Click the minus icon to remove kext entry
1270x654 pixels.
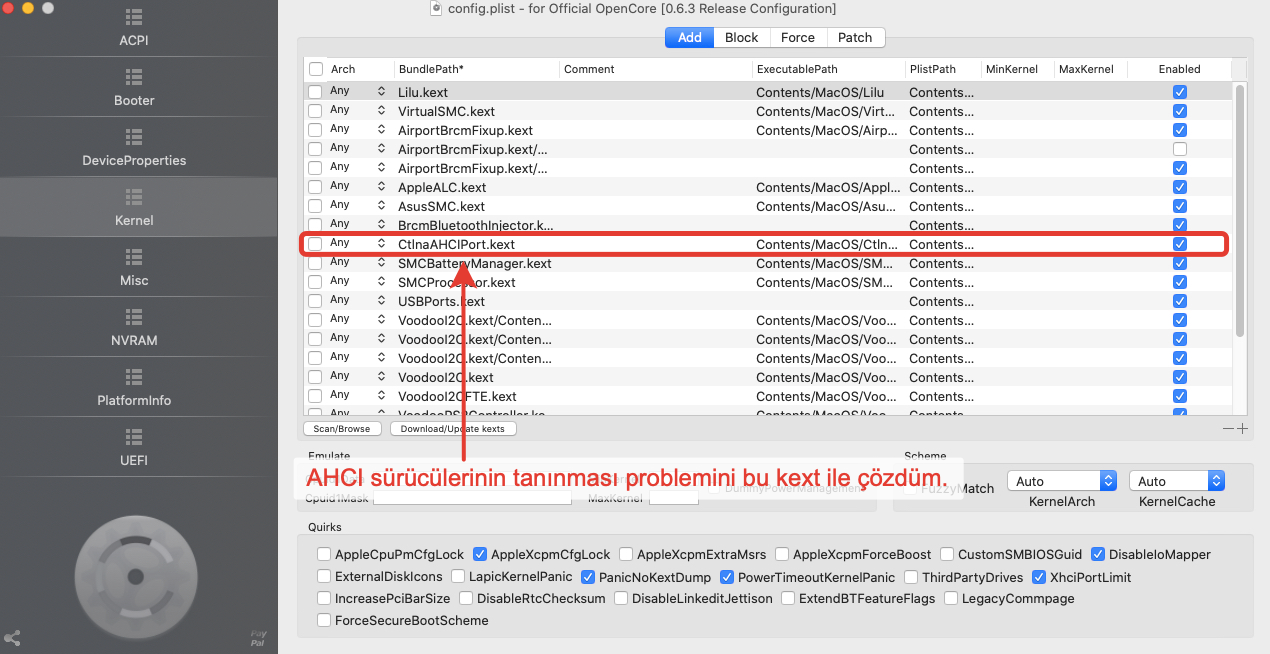pos(1229,428)
